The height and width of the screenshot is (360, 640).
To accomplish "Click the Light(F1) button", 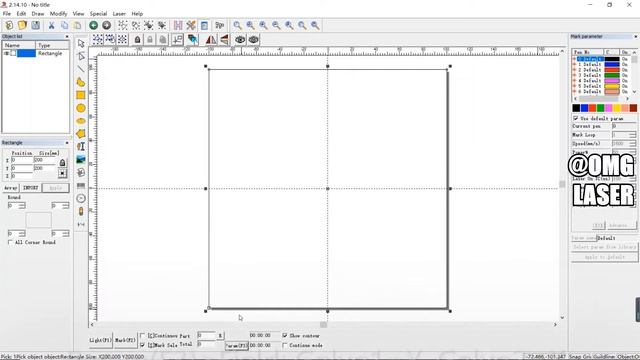I will 100,340.
